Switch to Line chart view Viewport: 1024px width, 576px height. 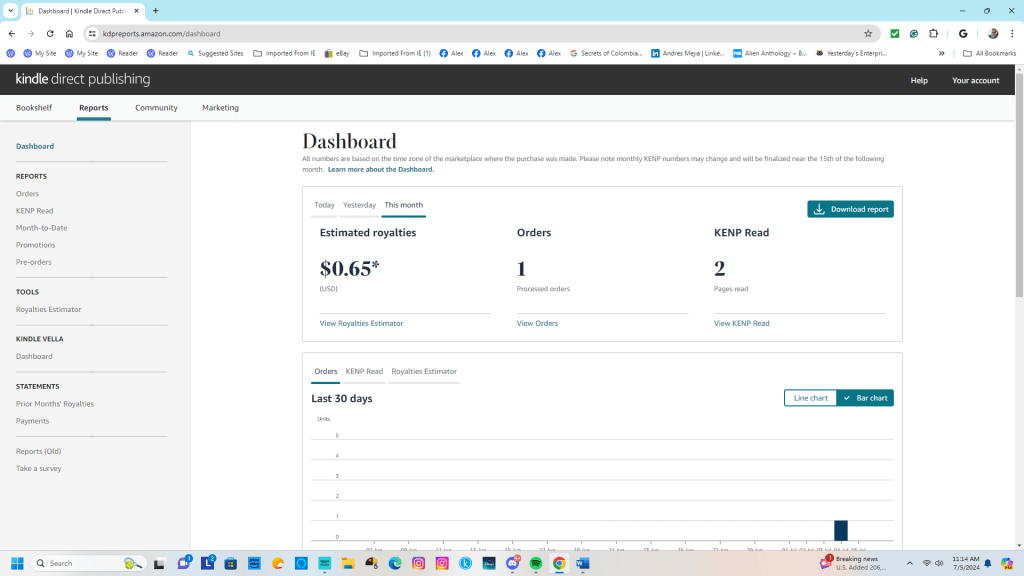point(810,398)
